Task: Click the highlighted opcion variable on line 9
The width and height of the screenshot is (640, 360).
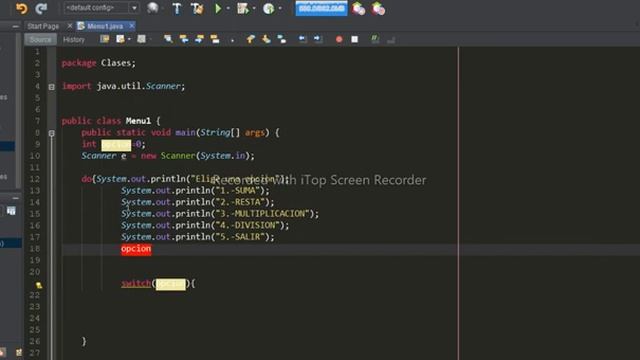Action: [116, 144]
